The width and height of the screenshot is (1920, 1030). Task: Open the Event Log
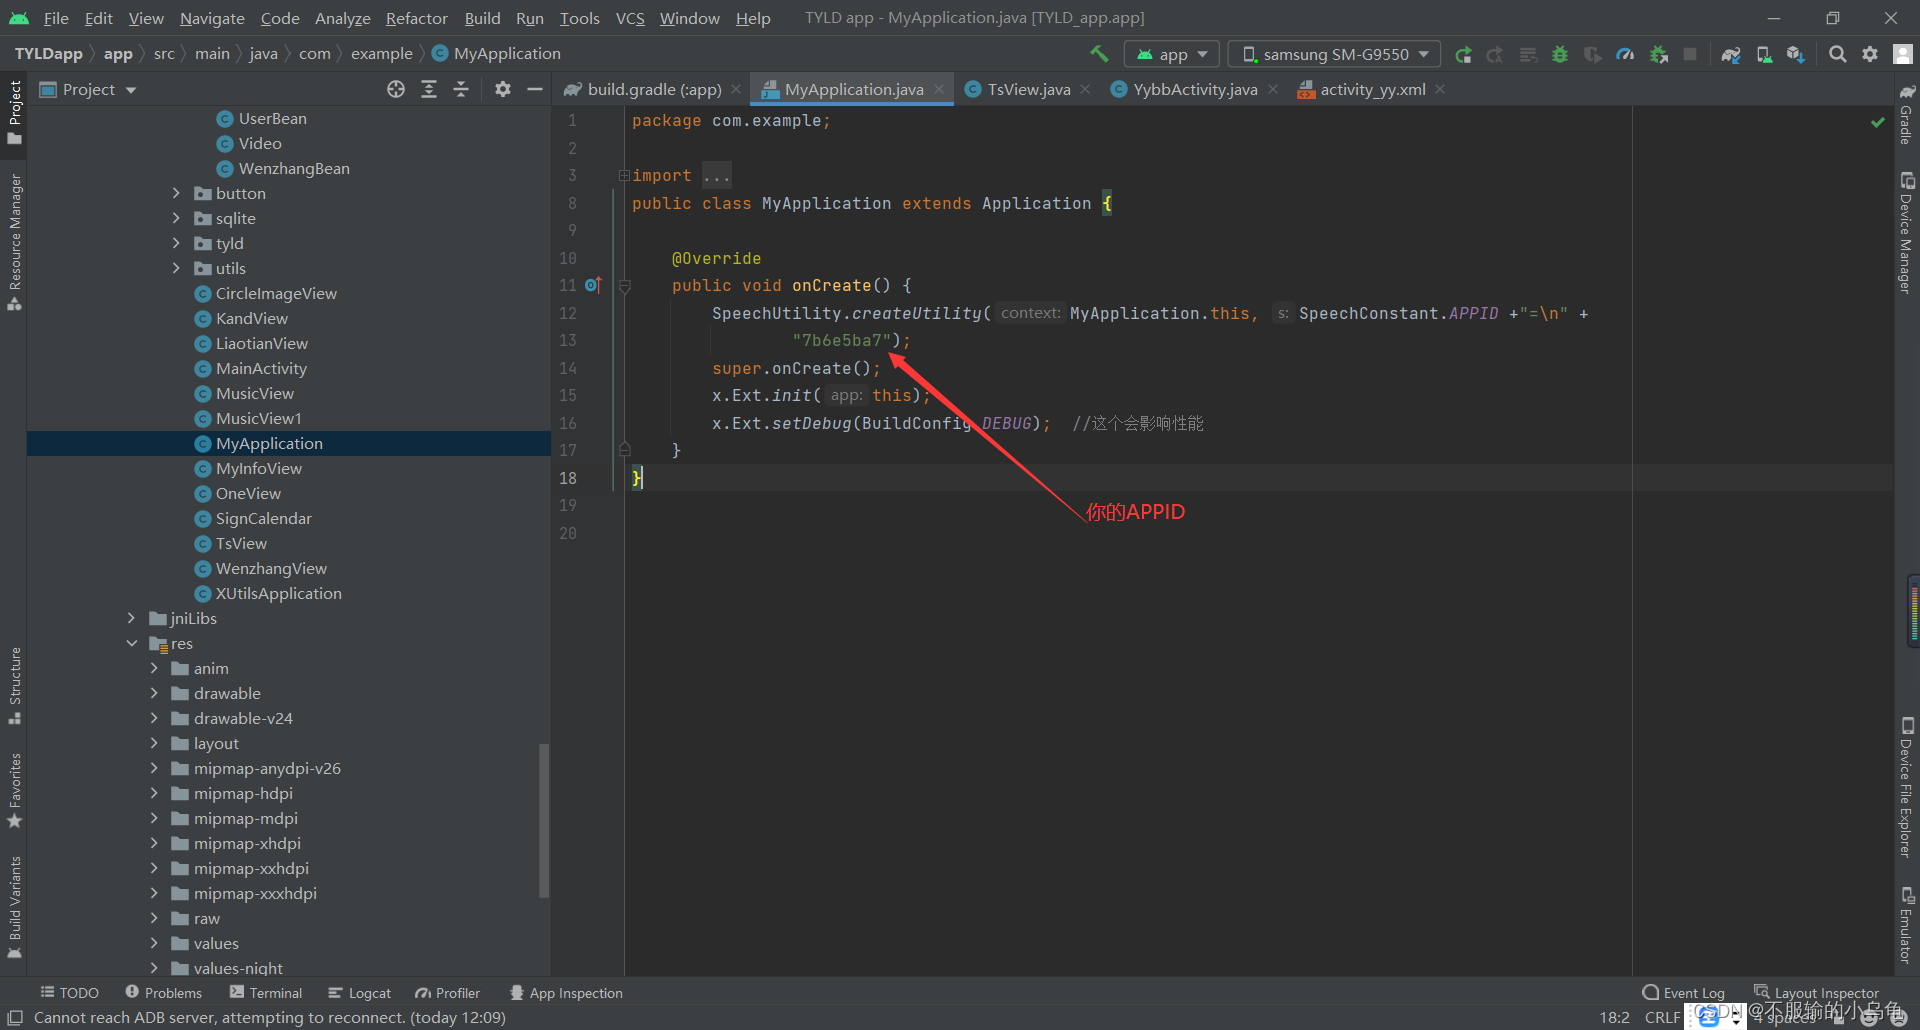coord(1684,992)
